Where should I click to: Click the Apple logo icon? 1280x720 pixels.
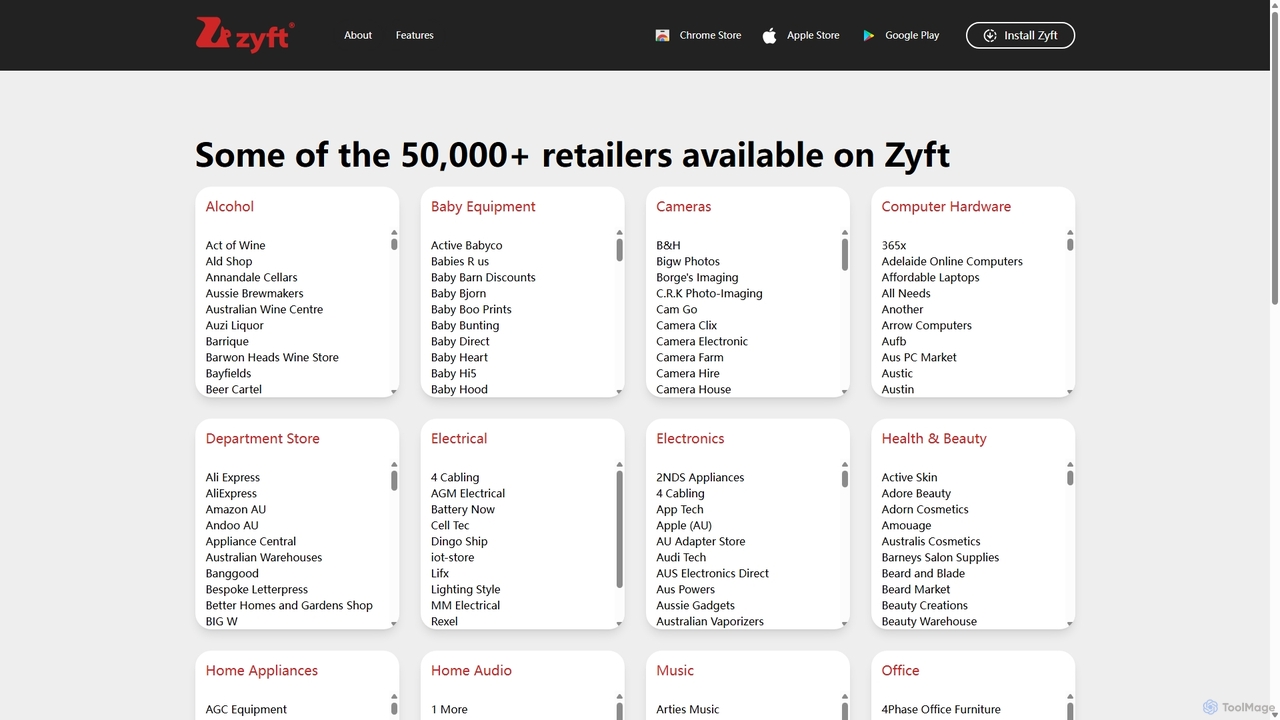(x=769, y=36)
